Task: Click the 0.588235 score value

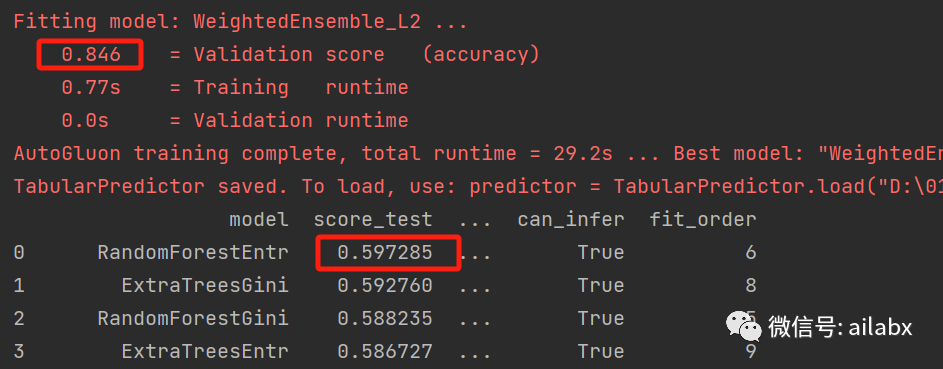Action: click(x=385, y=318)
